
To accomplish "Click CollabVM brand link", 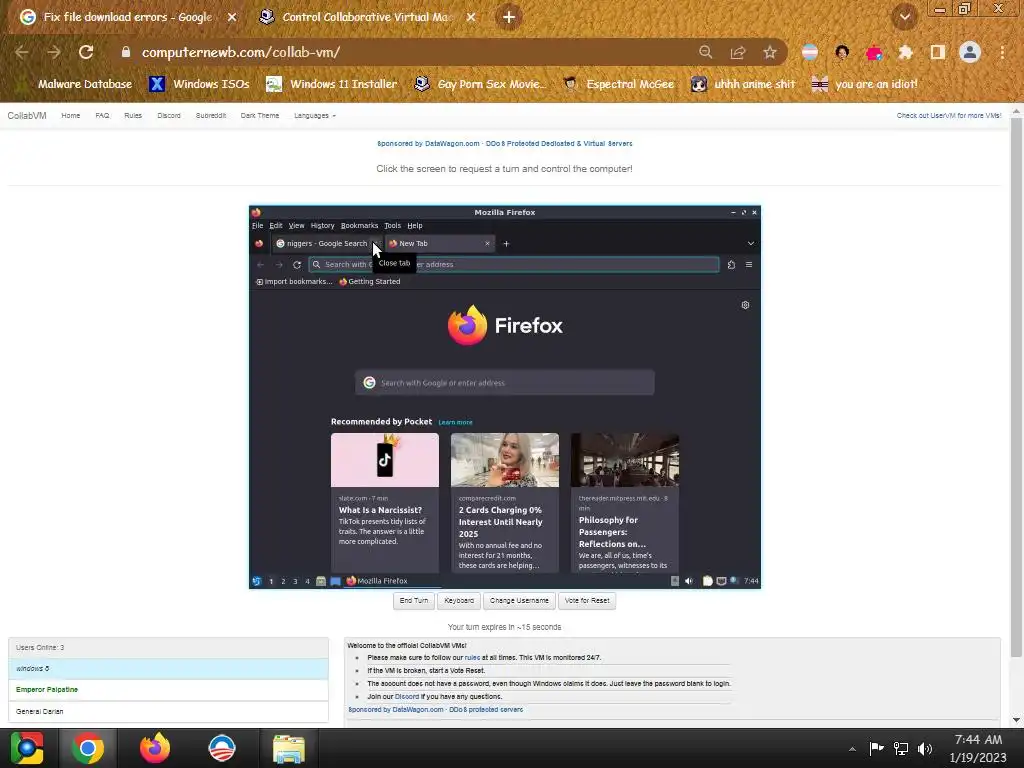I will click(x=27, y=116).
